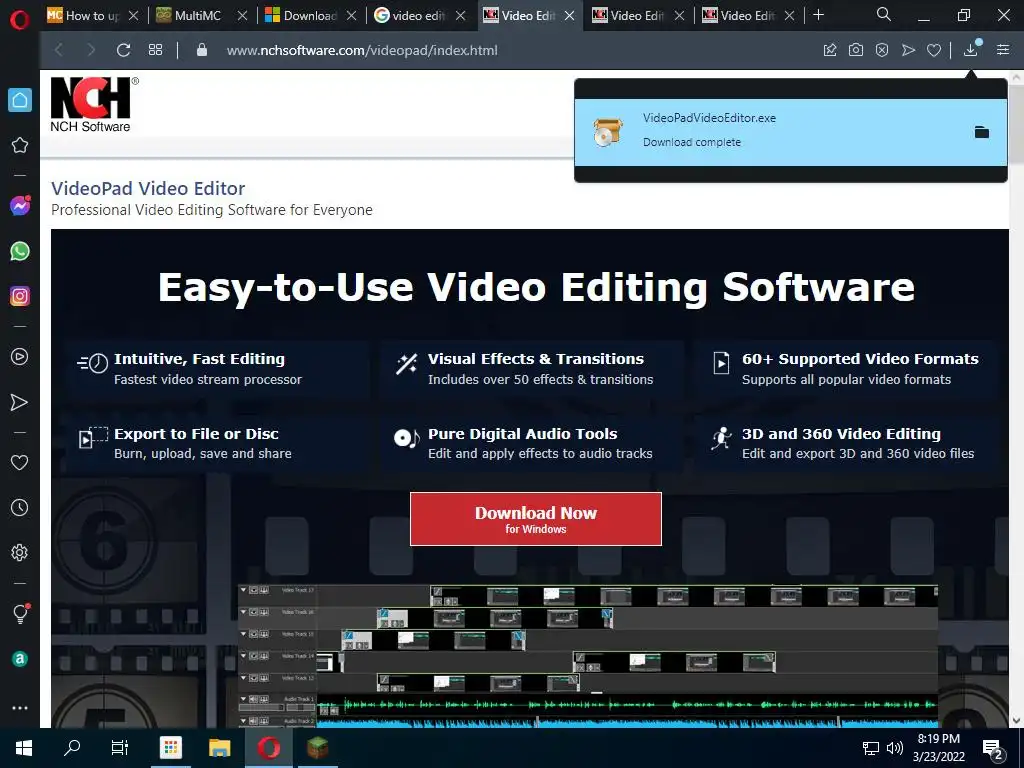
Task: Open Instagram in the sidebar
Action: [x=20, y=296]
